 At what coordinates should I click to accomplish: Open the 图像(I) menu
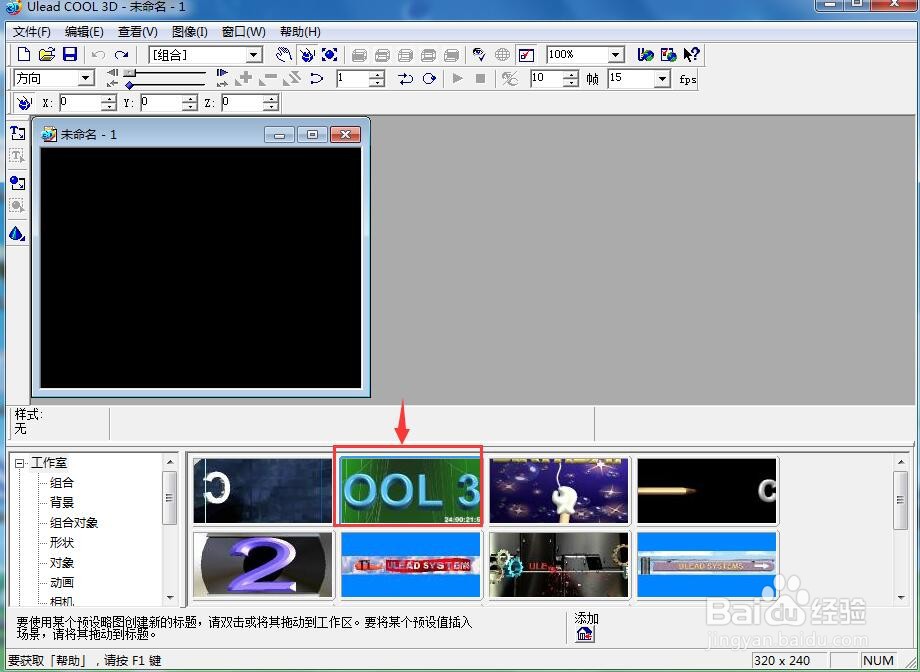pos(190,32)
